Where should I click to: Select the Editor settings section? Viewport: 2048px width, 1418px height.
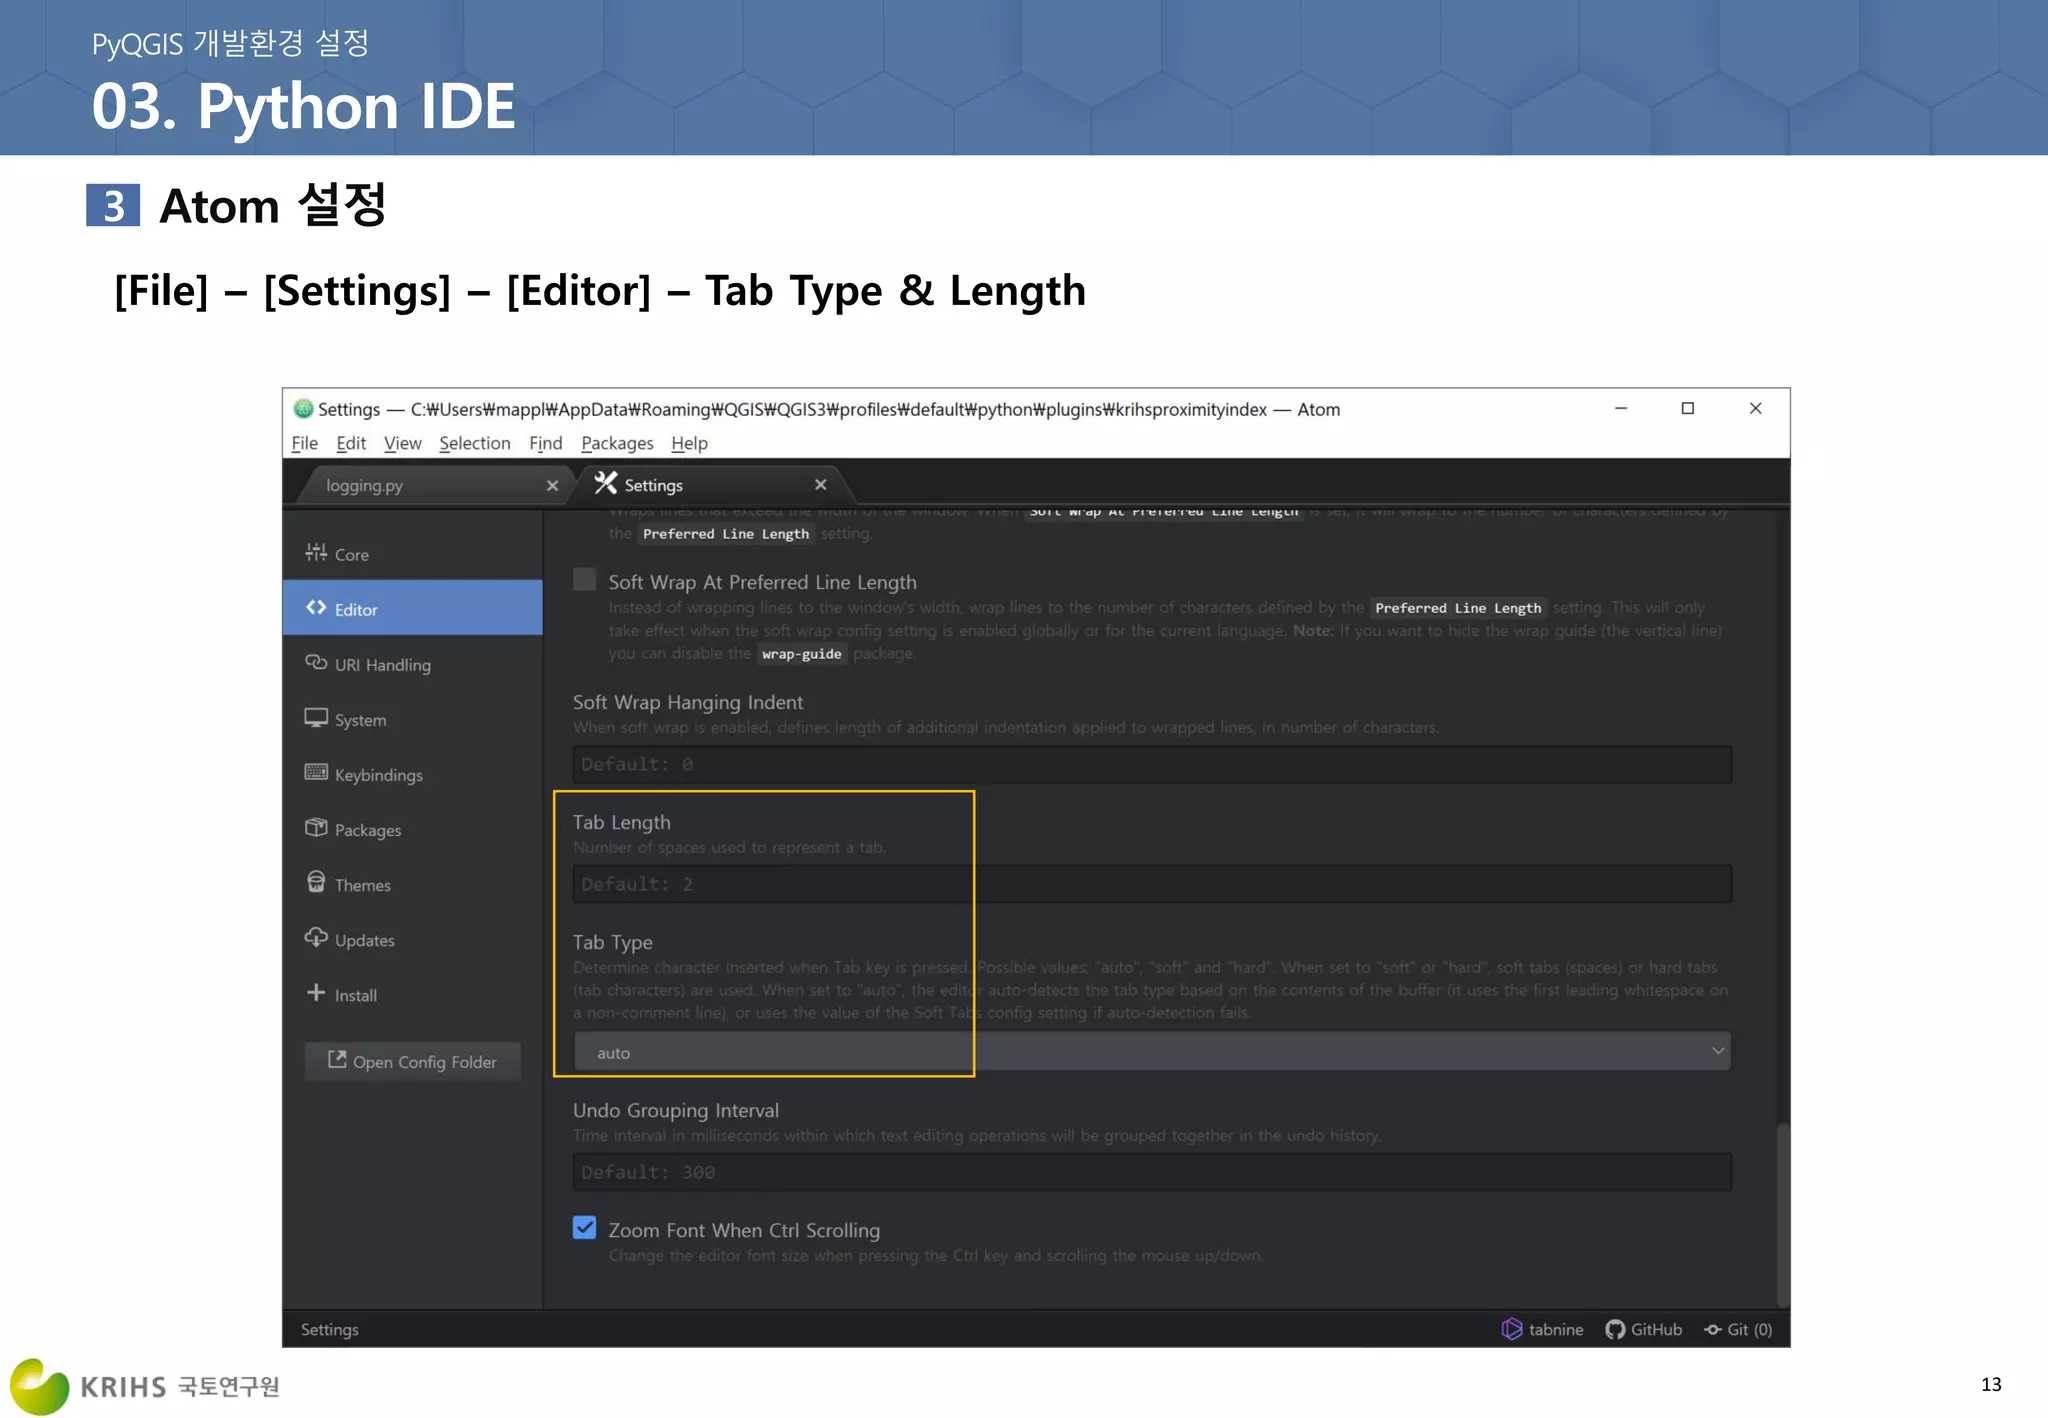coord(355,609)
